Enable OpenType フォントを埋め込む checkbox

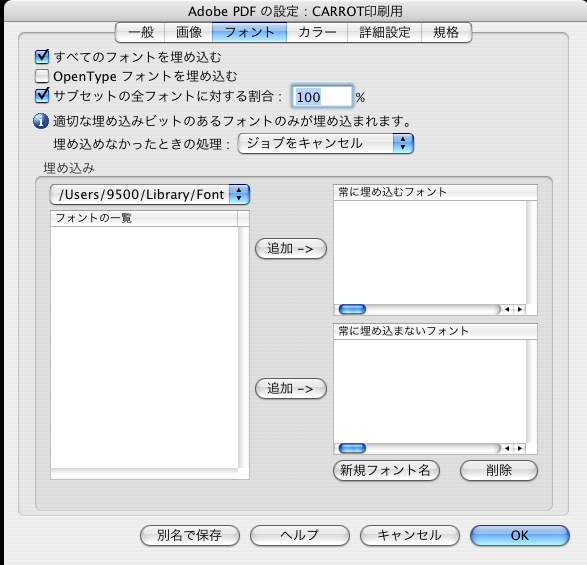42,76
